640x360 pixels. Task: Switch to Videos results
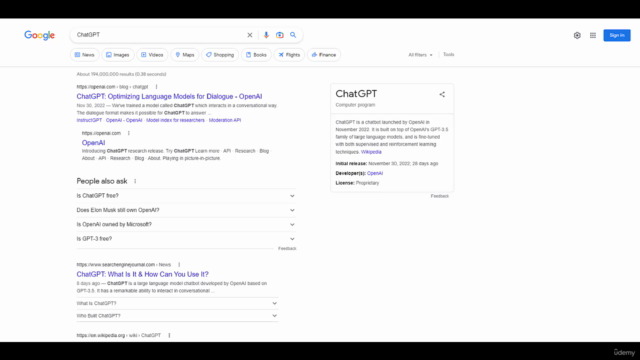click(152, 55)
